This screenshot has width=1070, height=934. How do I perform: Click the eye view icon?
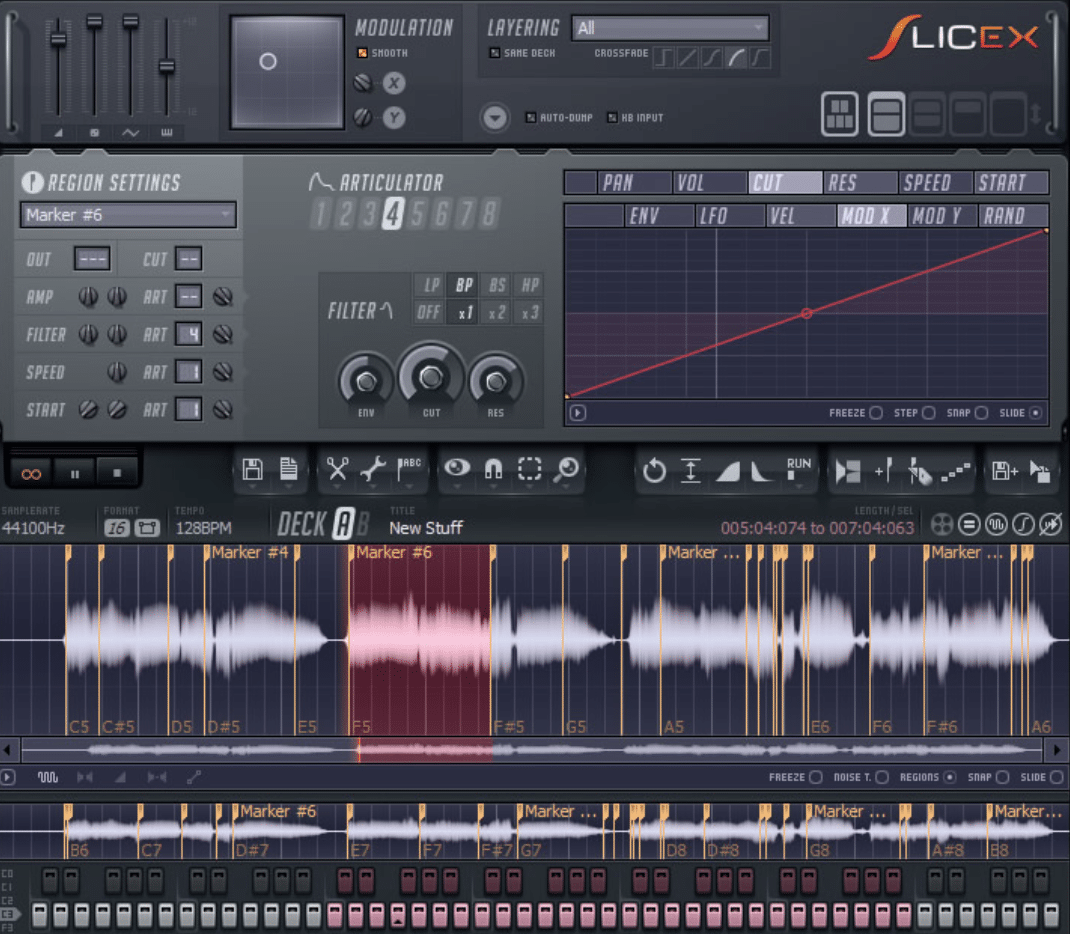pyautogui.click(x=457, y=468)
